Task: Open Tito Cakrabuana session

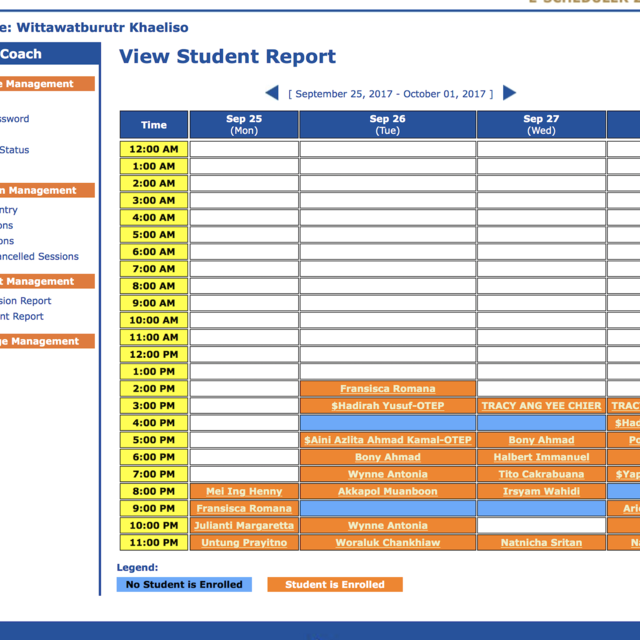Action: pos(541,474)
